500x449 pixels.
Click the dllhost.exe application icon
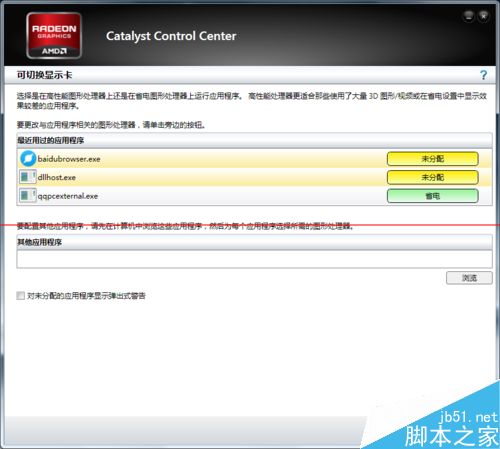click(28, 177)
